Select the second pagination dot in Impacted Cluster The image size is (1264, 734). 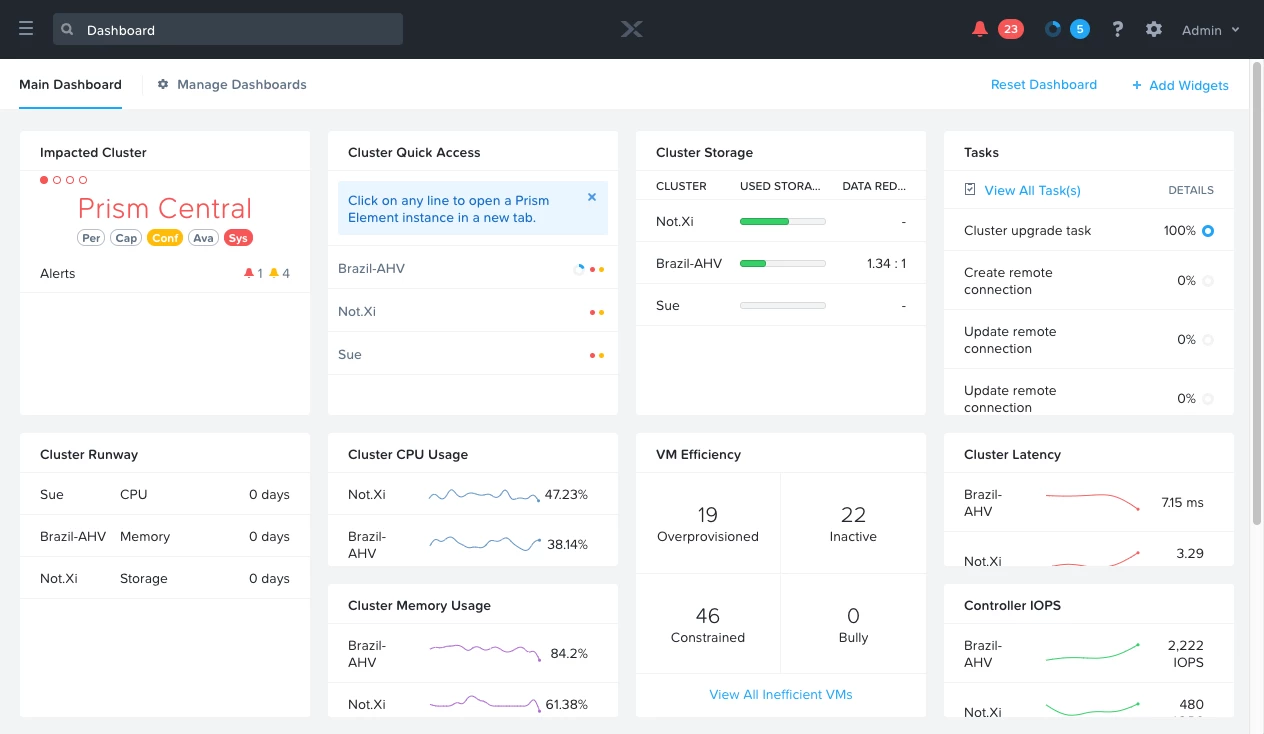pyautogui.click(x=56, y=180)
